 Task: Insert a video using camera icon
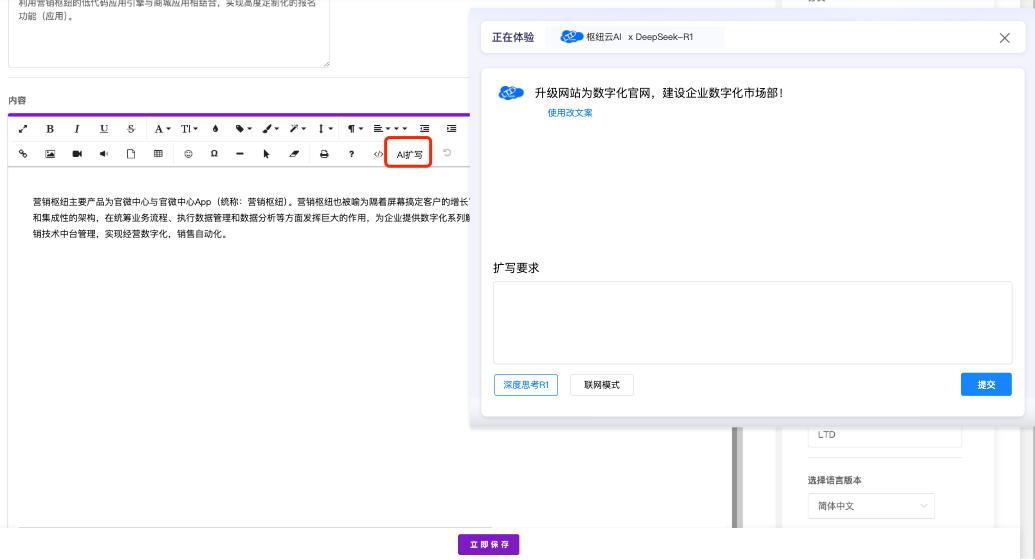[77, 154]
